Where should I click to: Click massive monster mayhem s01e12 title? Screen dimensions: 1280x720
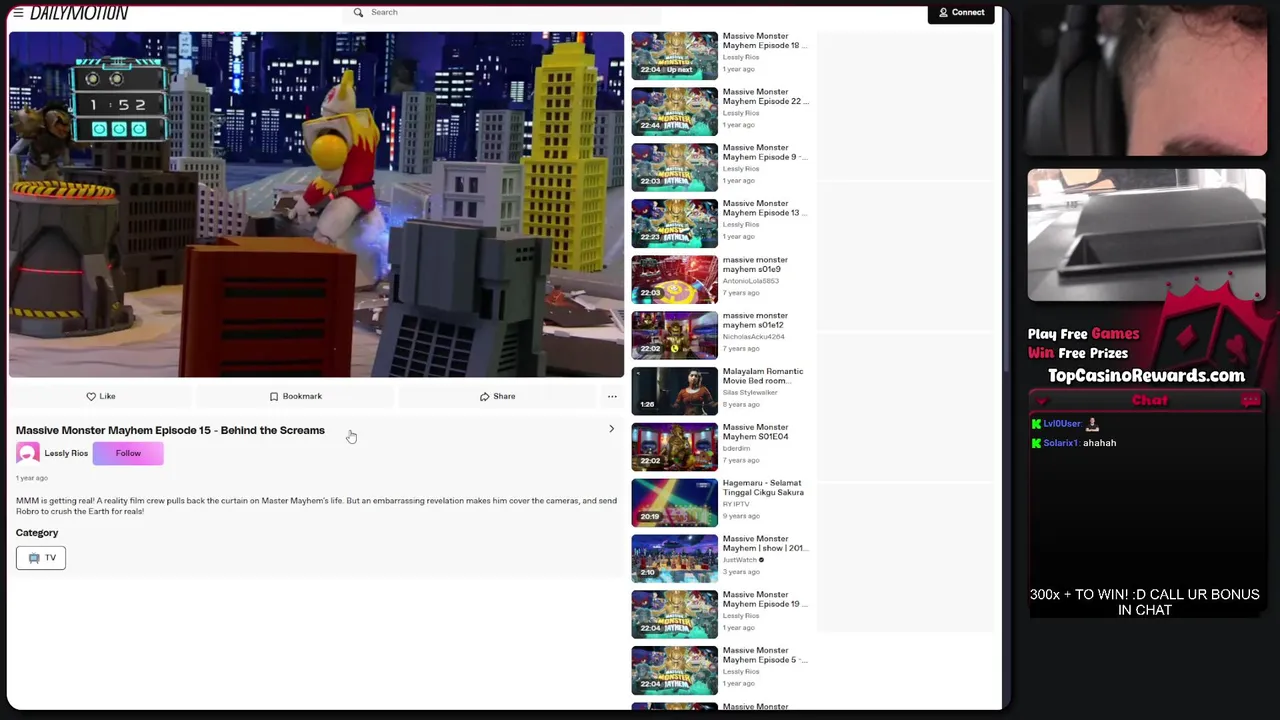(x=755, y=321)
